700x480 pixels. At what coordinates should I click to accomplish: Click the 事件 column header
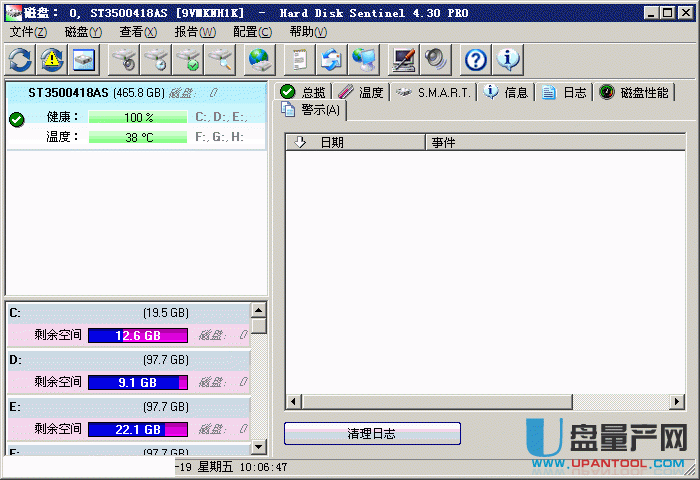[443, 143]
